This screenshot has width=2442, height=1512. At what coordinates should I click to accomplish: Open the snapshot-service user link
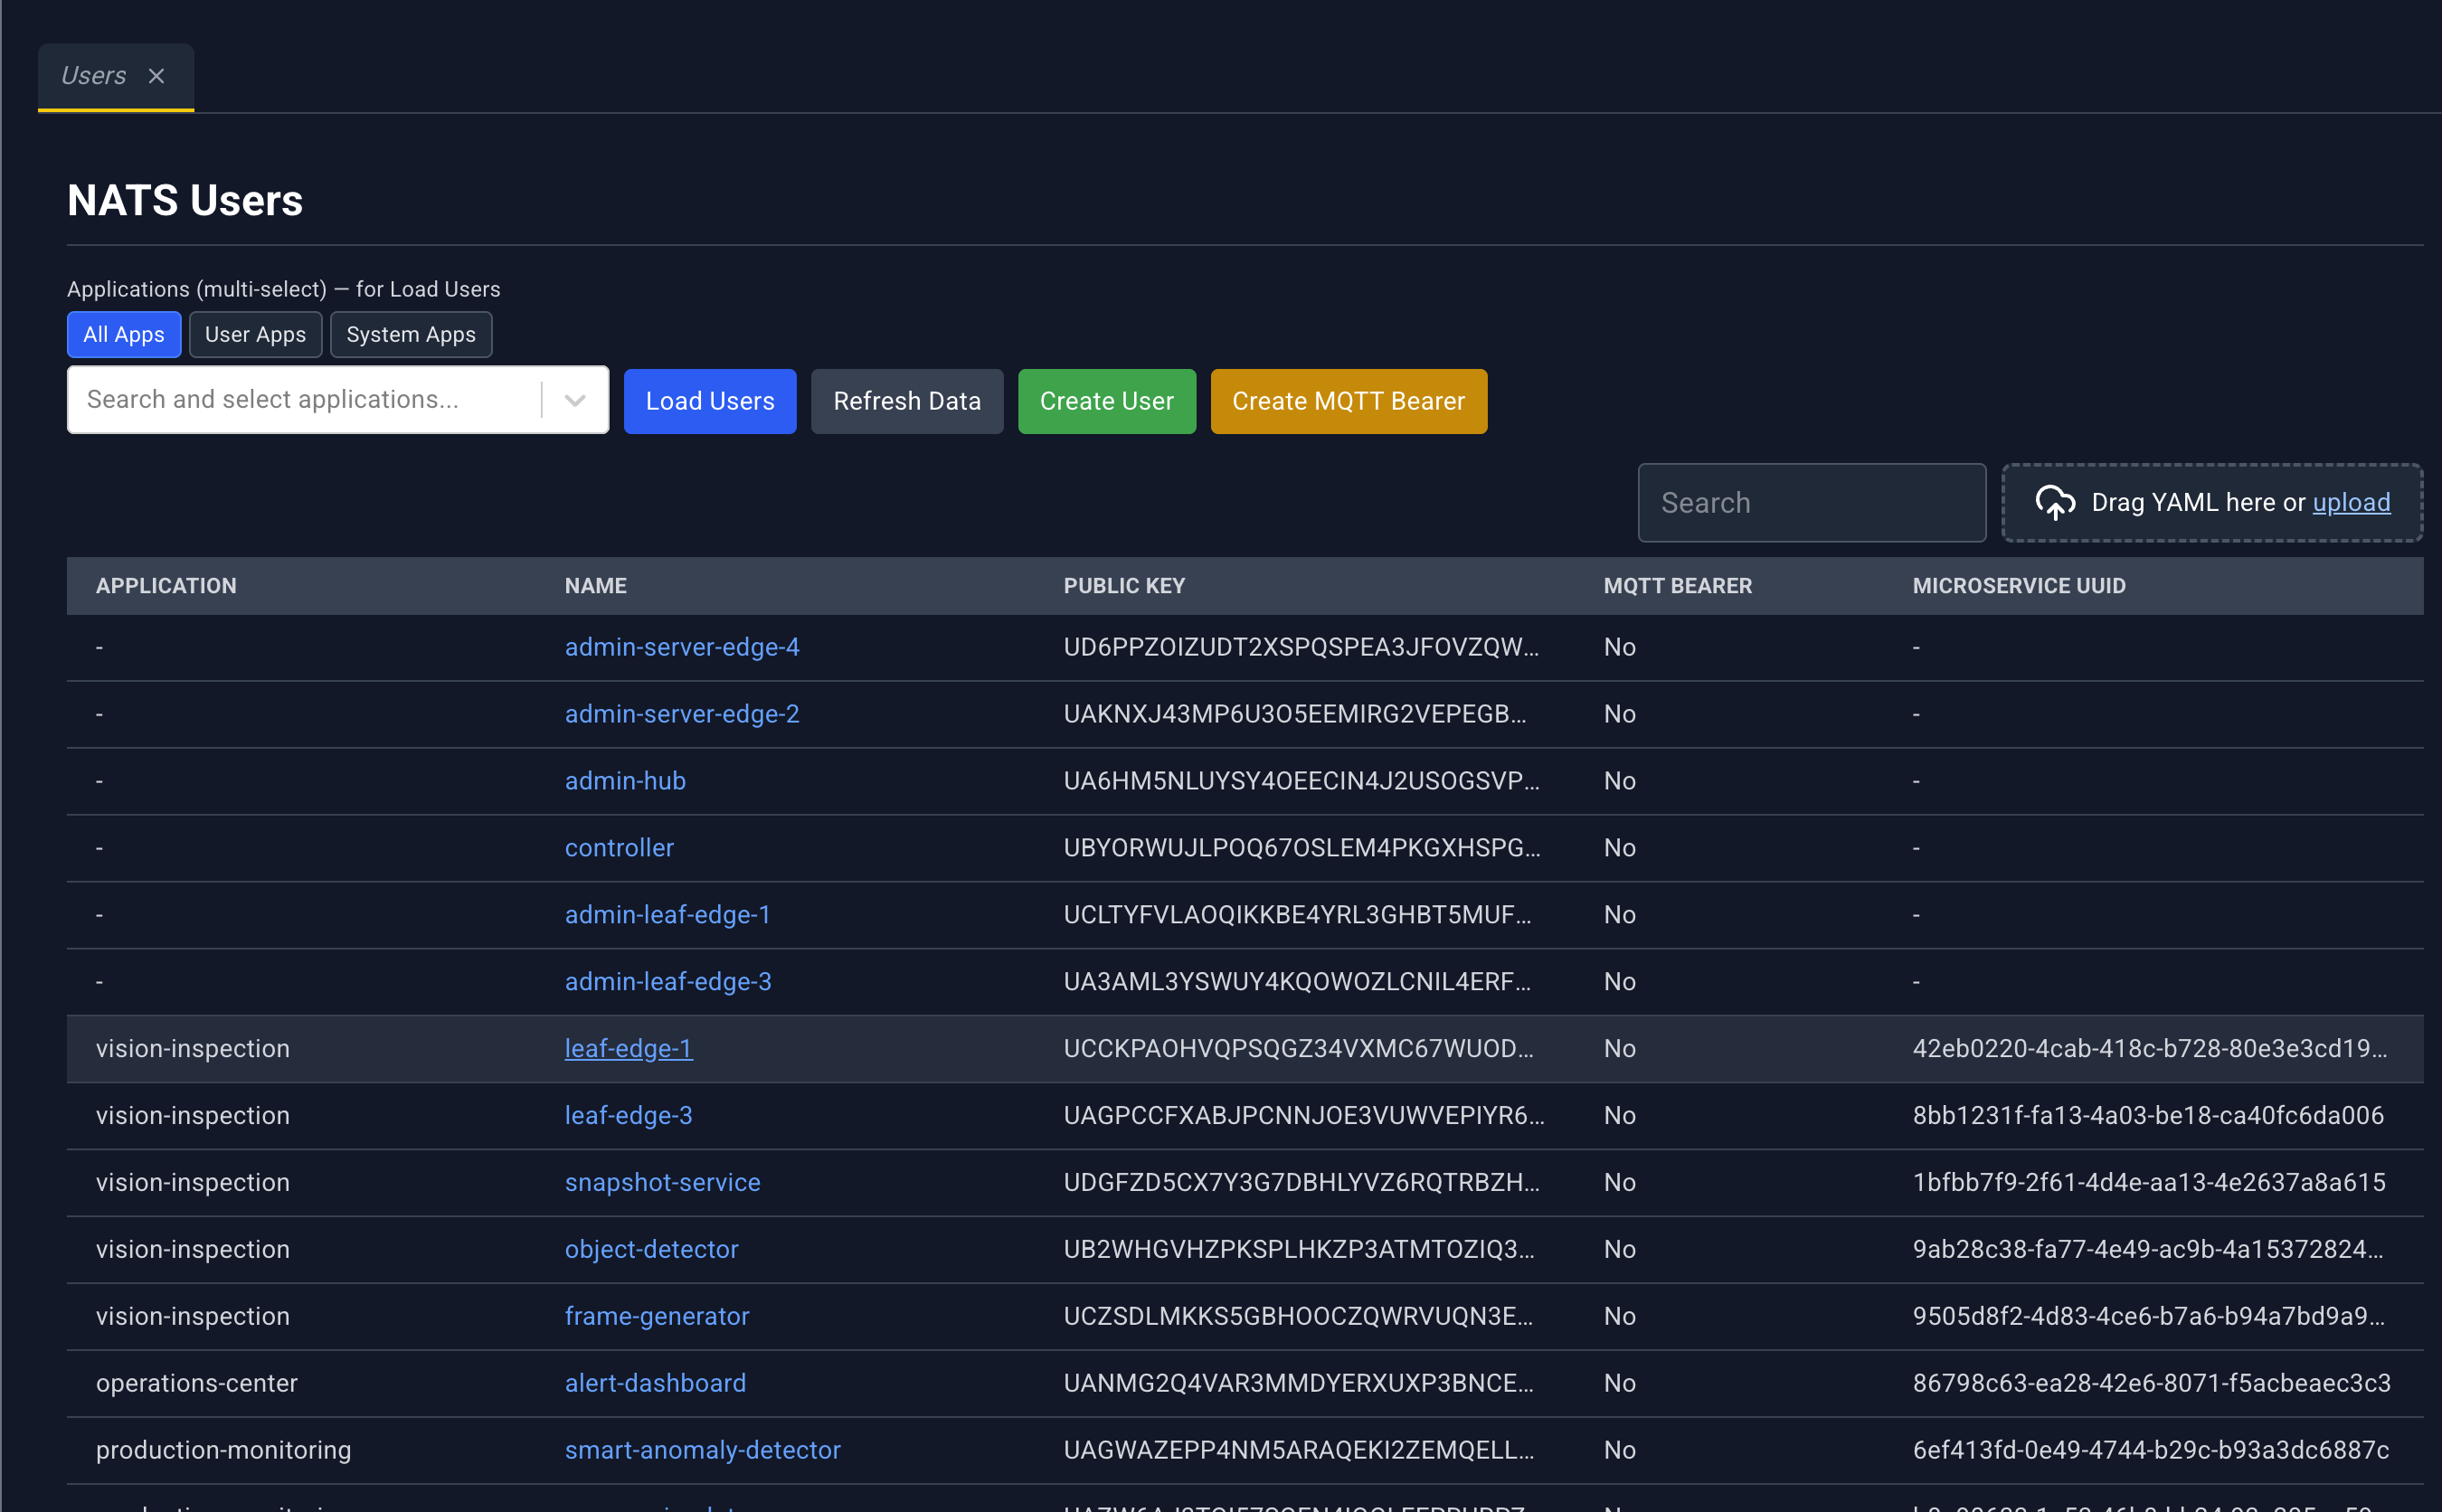(x=663, y=1183)
